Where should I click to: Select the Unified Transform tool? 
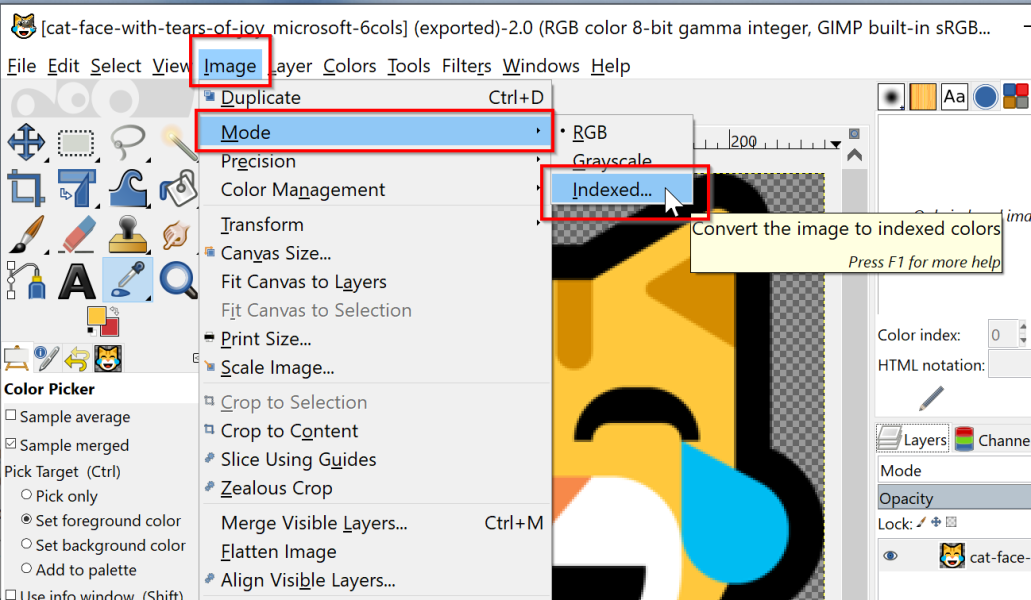[76, 187]
